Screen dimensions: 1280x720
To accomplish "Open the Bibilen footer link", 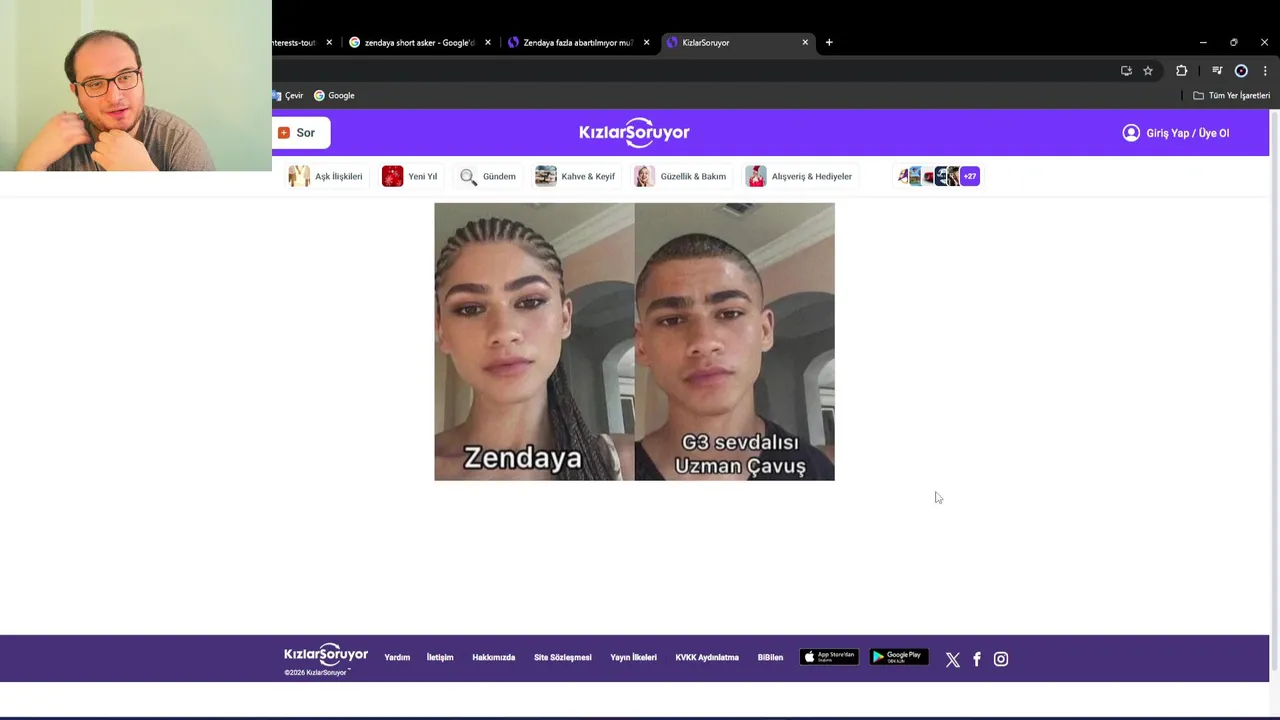I will coord(770,658).
